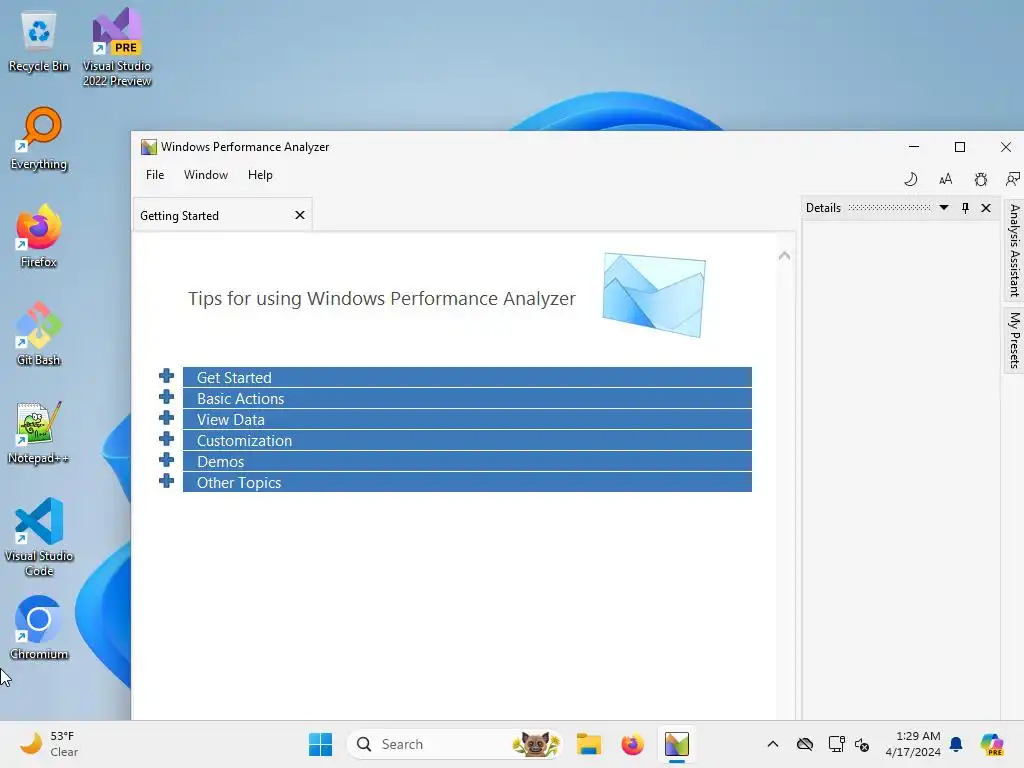
Task: Select Git Bash desktop shortcut
Action: [39, 334]
